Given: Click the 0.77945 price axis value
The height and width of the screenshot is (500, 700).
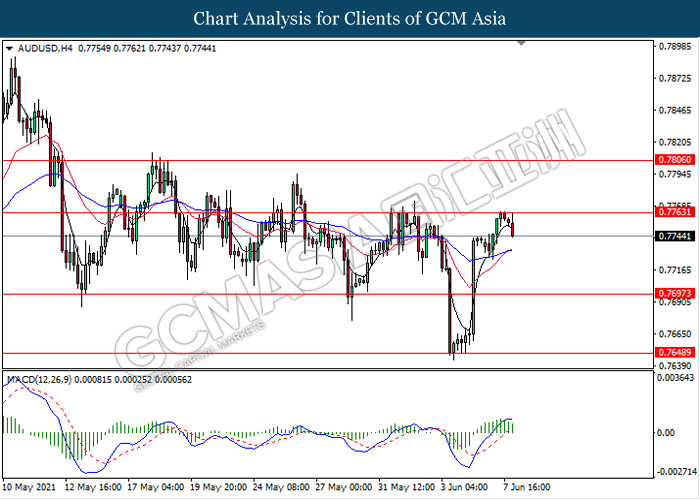Looking at the screenshot, I should click(x=675, y=174).
